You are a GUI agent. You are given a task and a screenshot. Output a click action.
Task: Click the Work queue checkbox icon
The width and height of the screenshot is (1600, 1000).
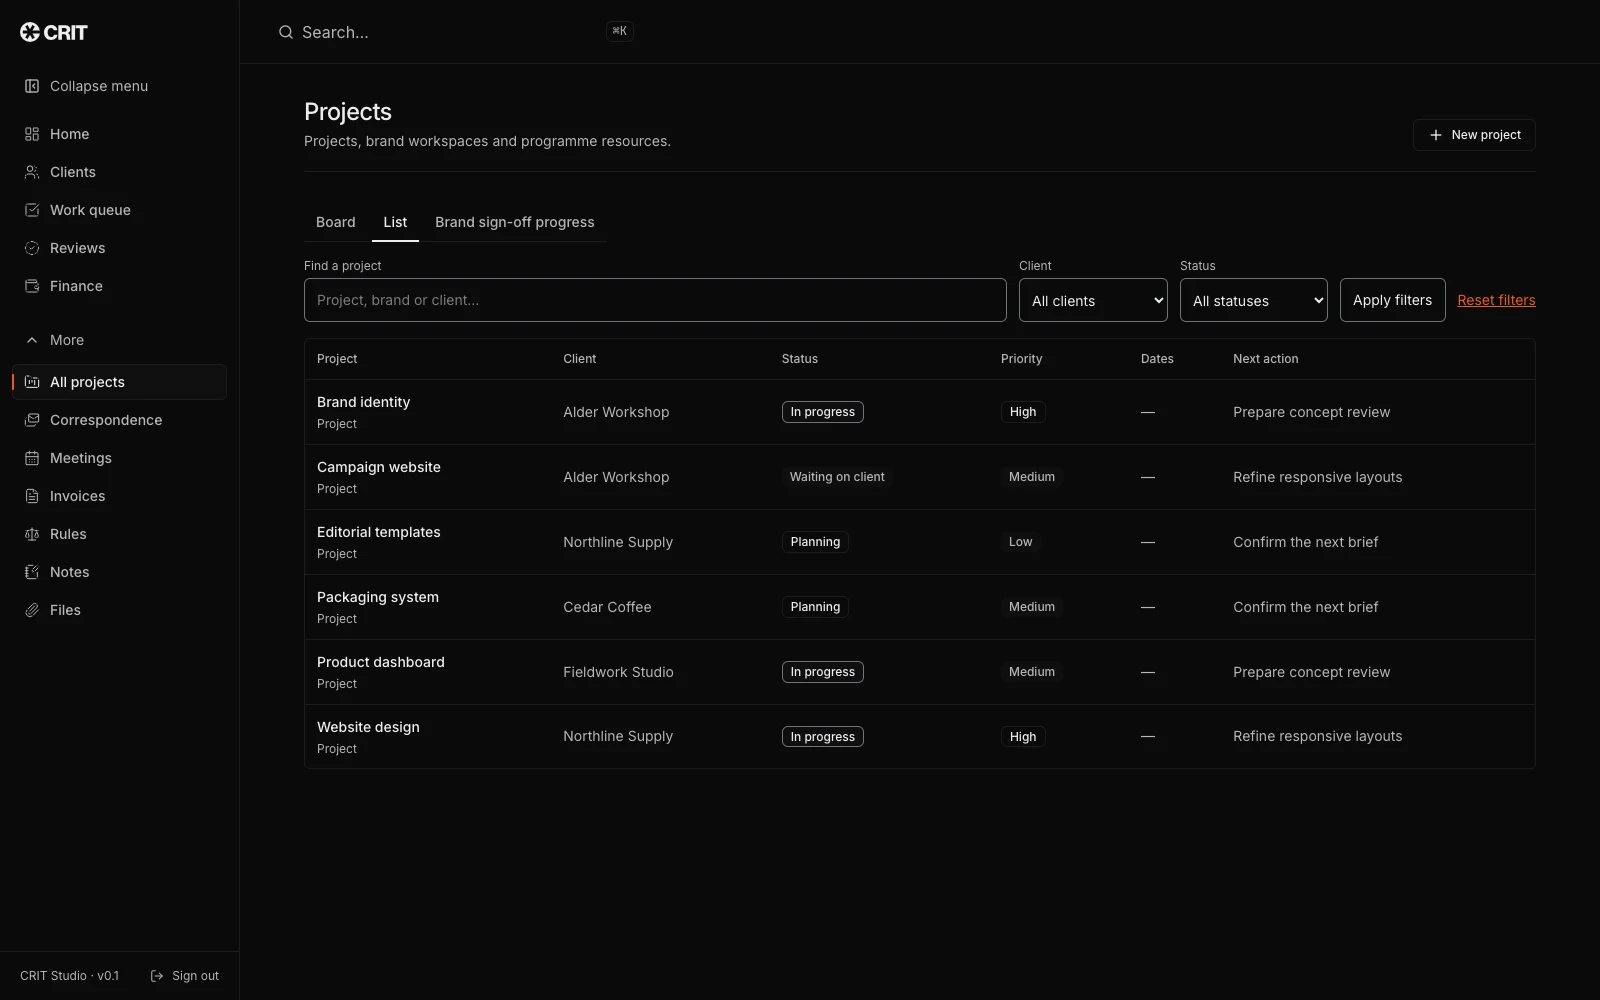[32, 210]
